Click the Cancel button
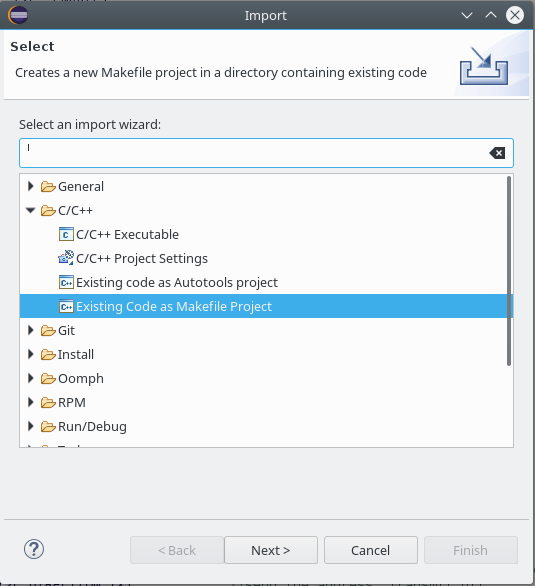Image resolution: width=535 pixels, height=586 pixels. (371, 550)
